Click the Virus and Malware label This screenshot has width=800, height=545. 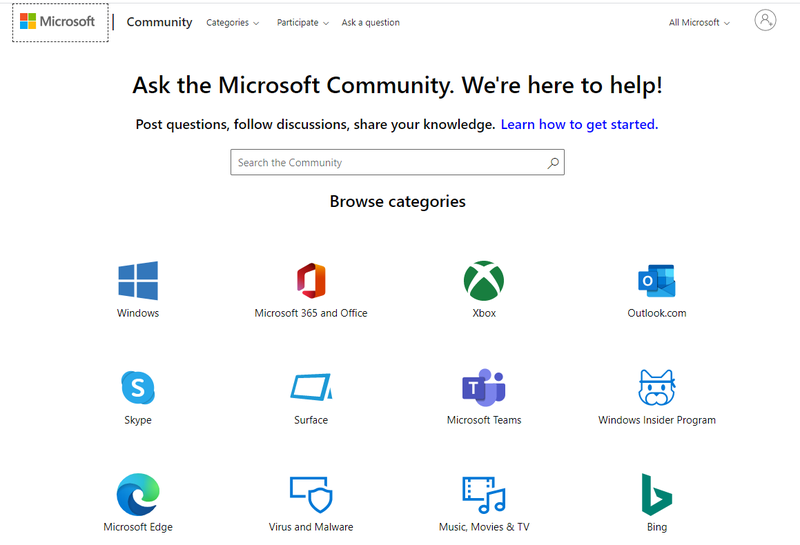[x=311, y=527]
